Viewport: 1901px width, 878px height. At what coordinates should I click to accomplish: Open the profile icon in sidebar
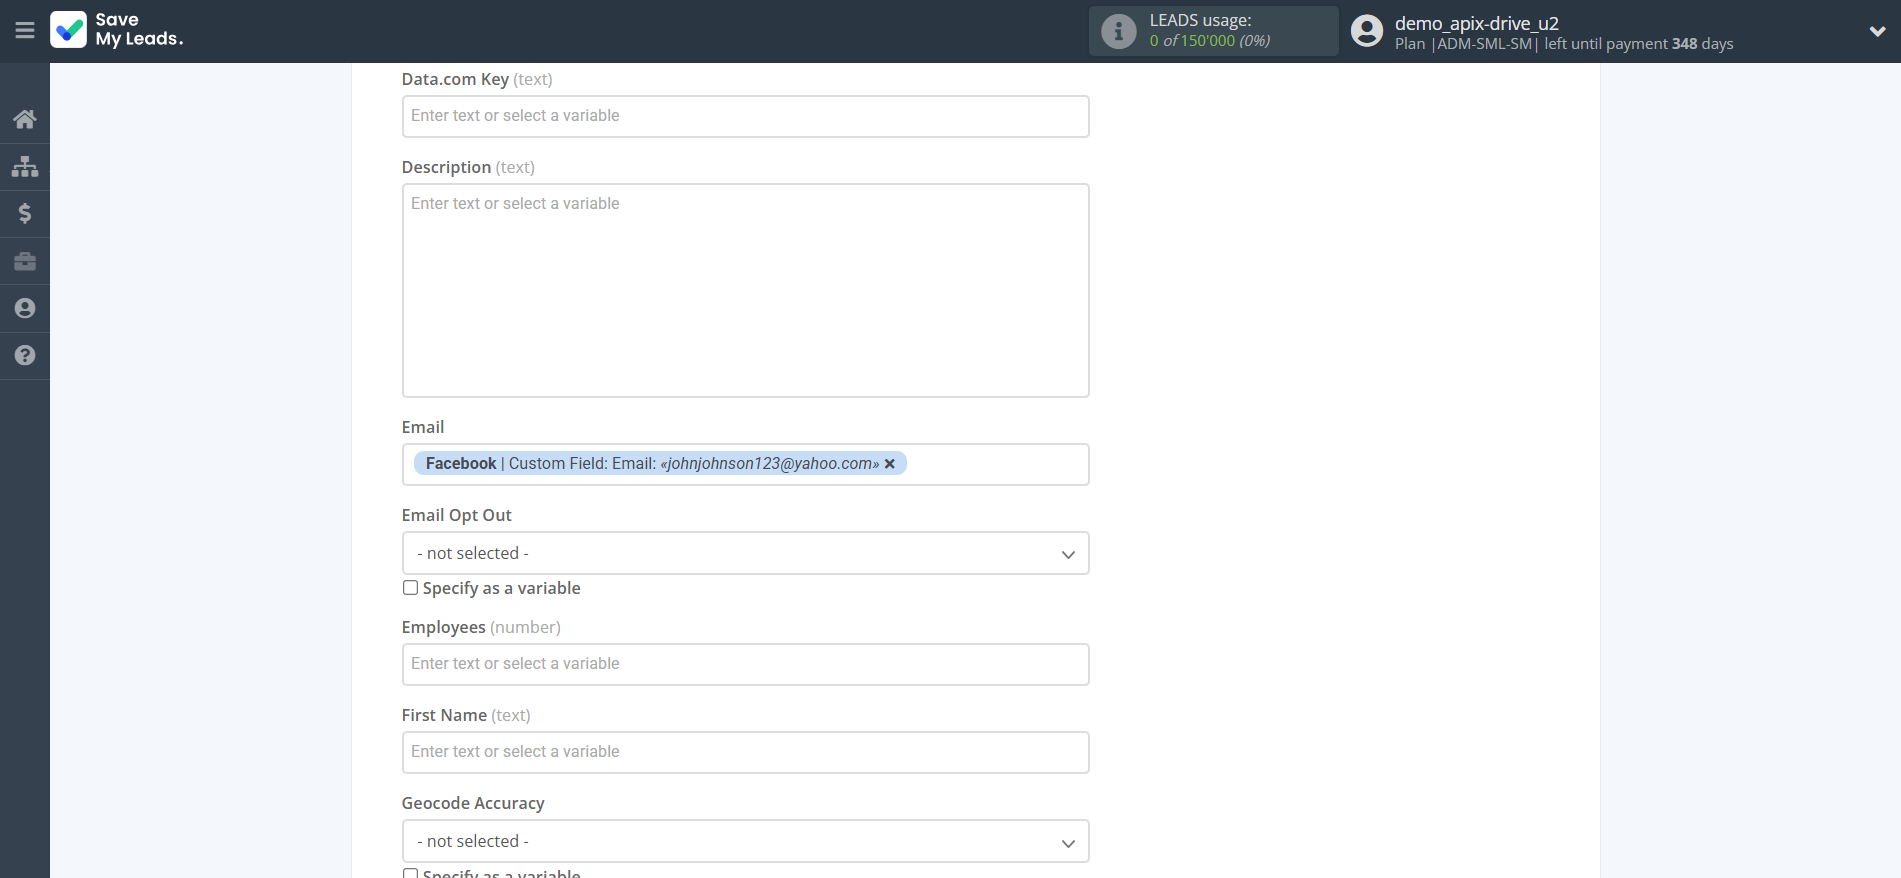(25, 308)
